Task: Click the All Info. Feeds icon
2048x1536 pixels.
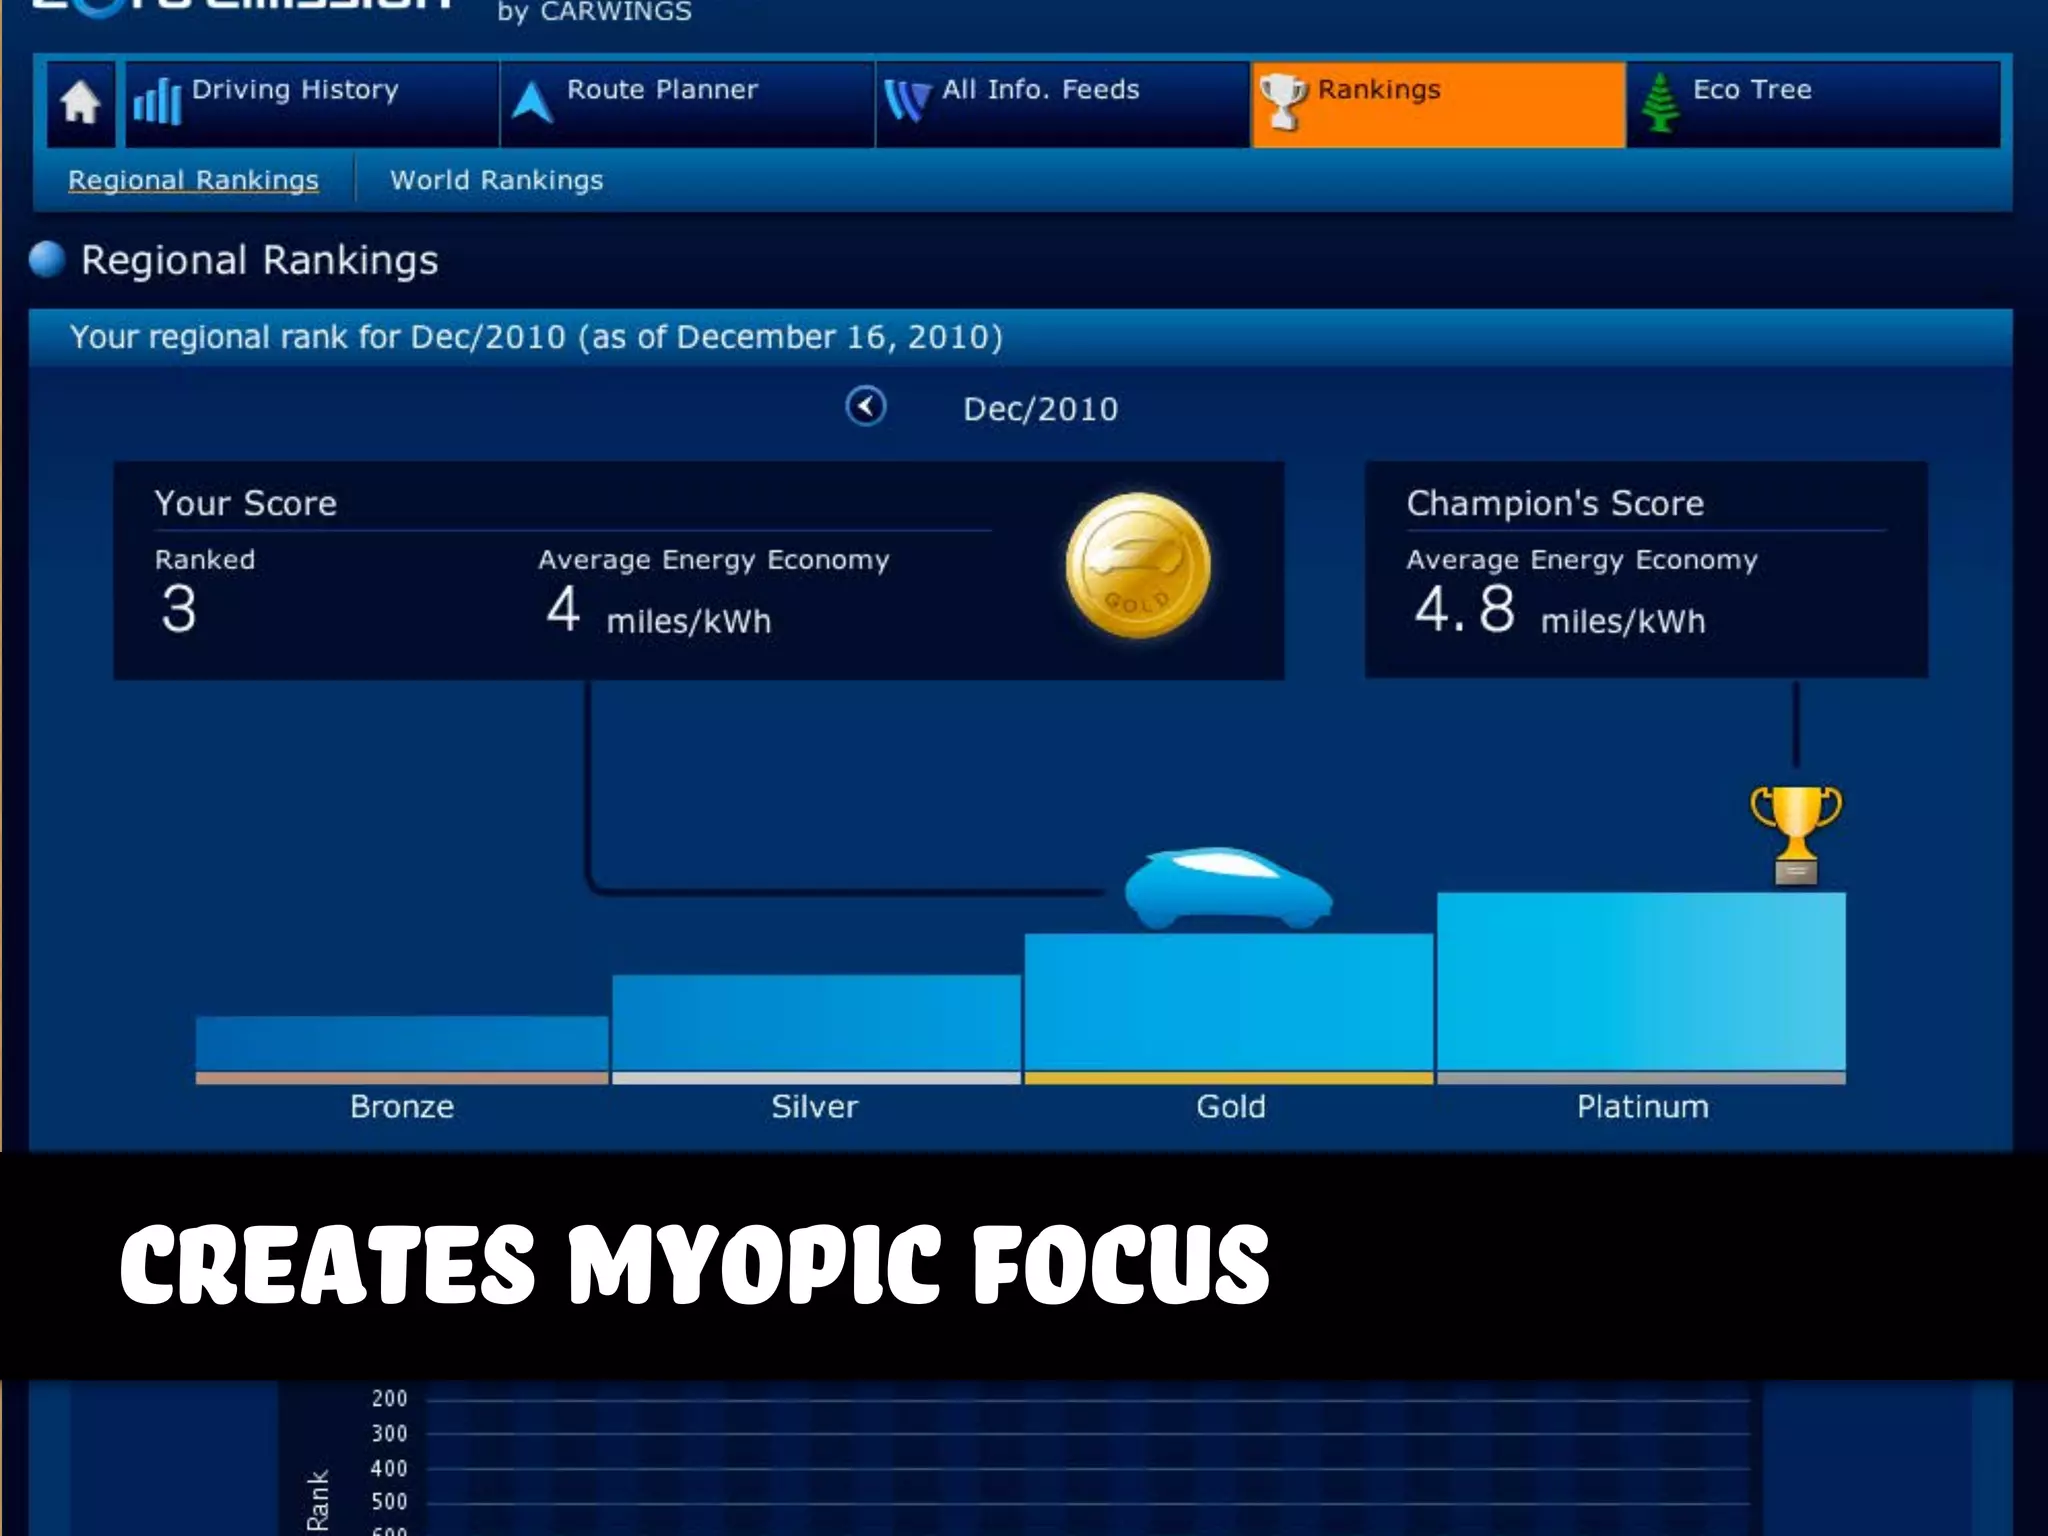Action: 907,101
